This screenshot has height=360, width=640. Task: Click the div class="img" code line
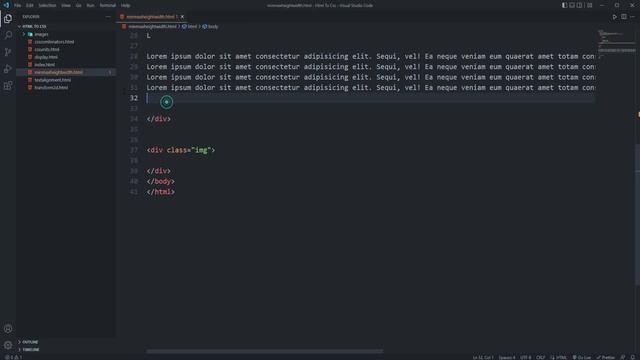[x=181, y=150]
